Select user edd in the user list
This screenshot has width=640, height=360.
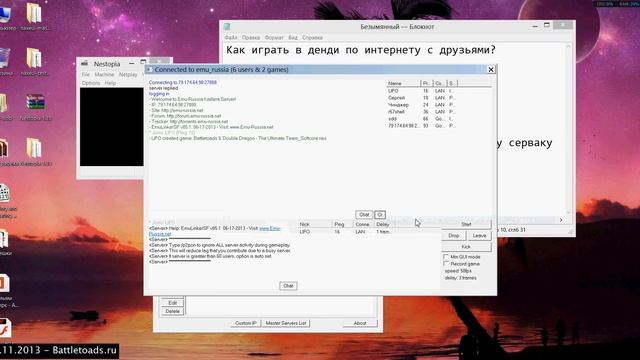[421, 119]
